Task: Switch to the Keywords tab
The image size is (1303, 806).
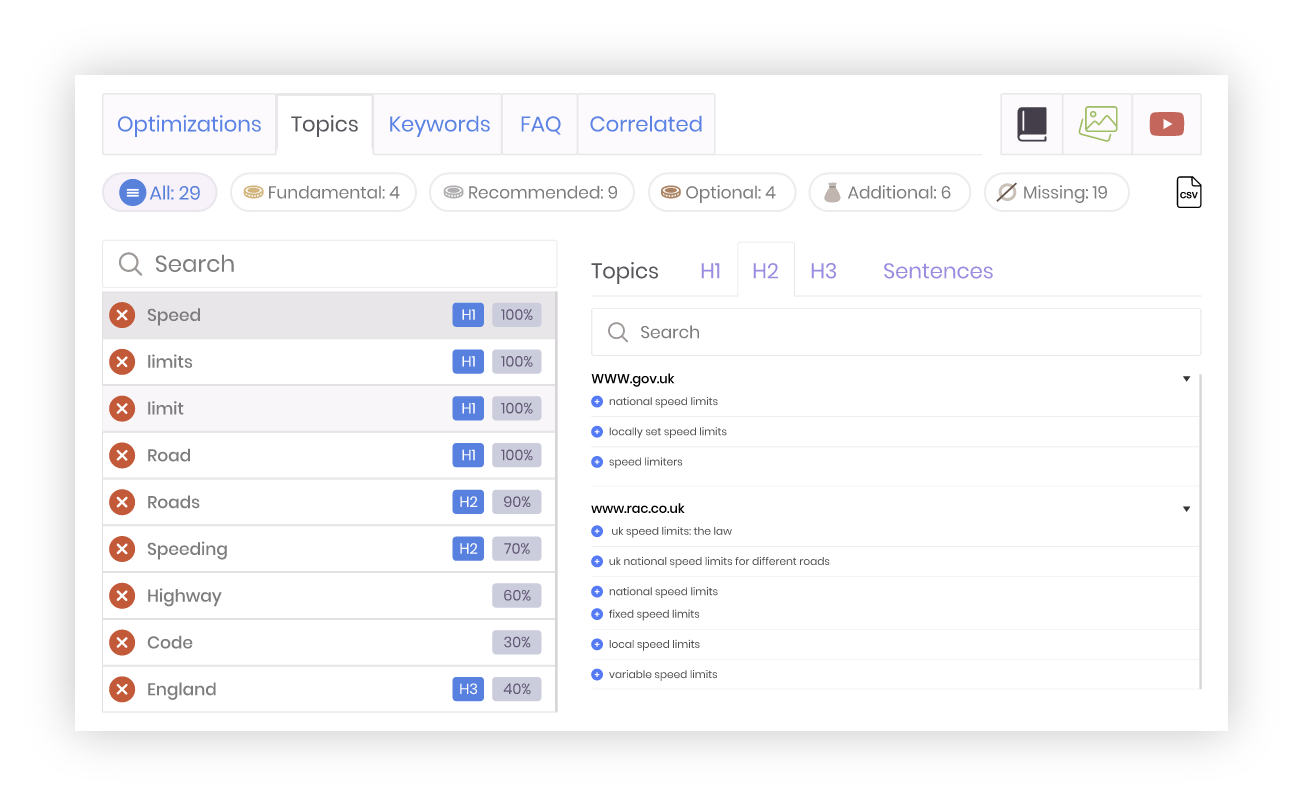Action: pyautogui.click(x=438, y=124)
